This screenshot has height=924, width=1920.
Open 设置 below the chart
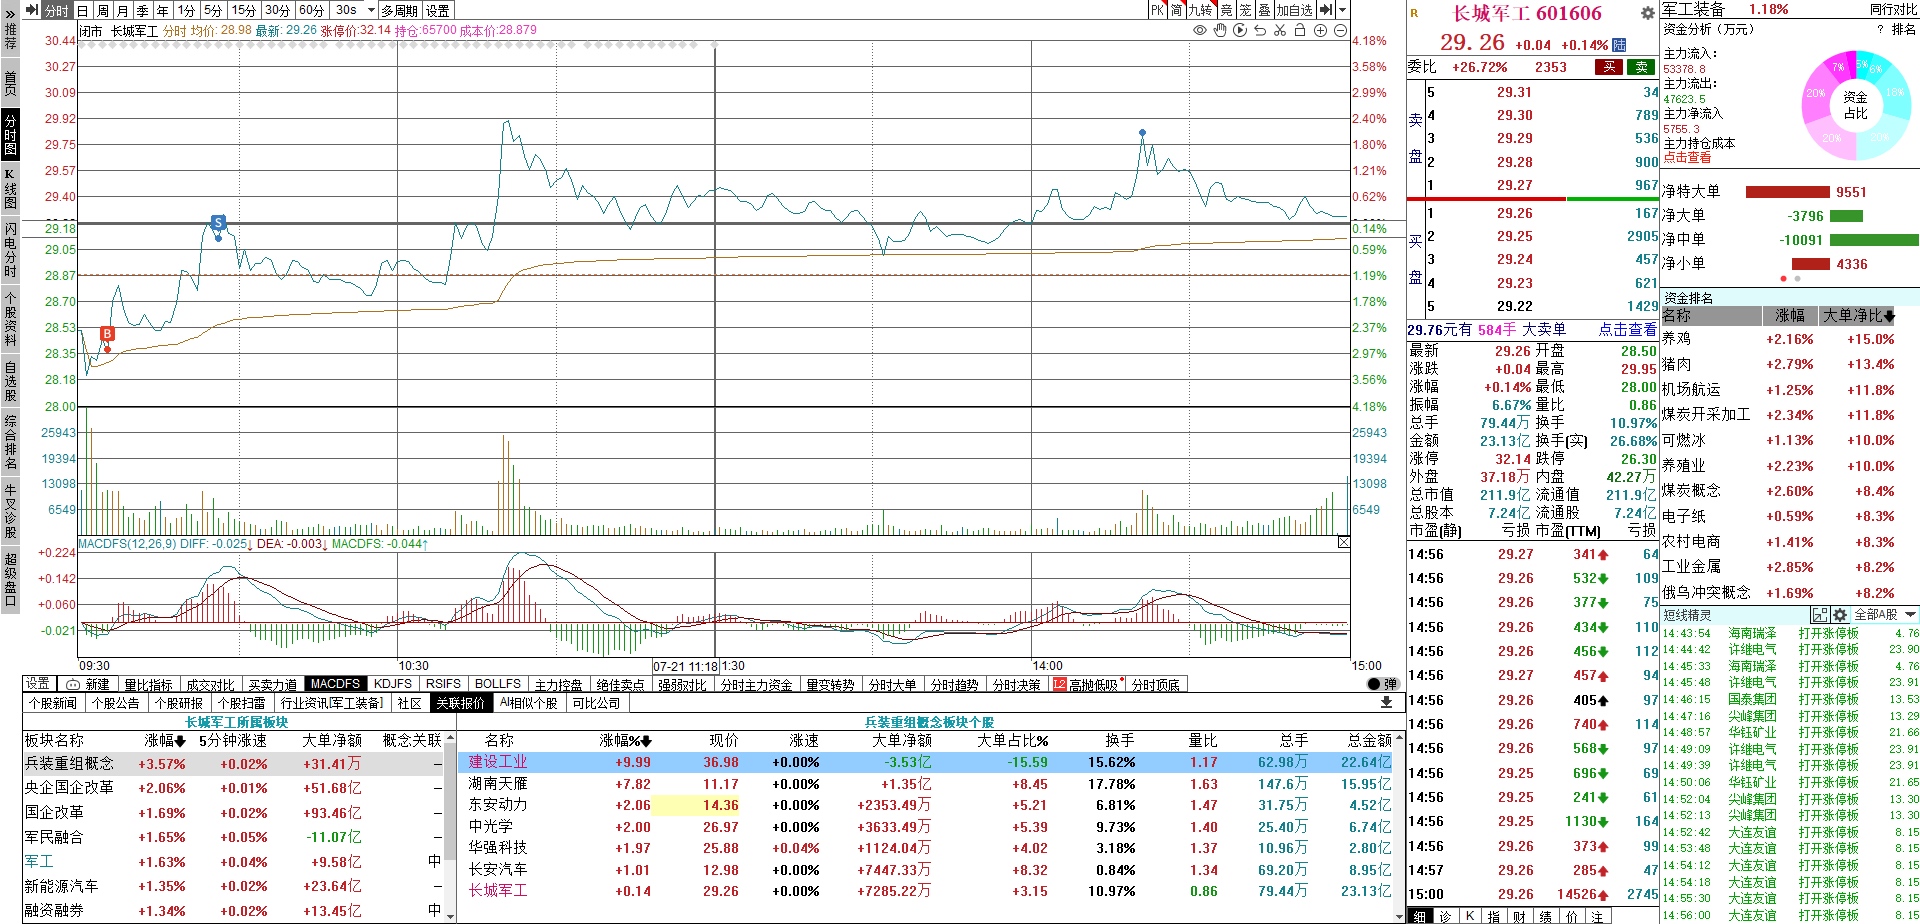pyautogui.click(x=38, y=684)
